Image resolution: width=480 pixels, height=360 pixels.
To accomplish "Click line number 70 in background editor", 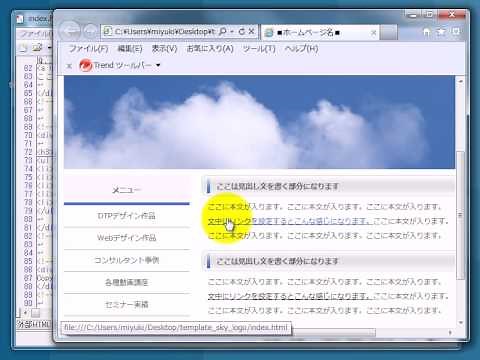I will (x=28, y=135).
